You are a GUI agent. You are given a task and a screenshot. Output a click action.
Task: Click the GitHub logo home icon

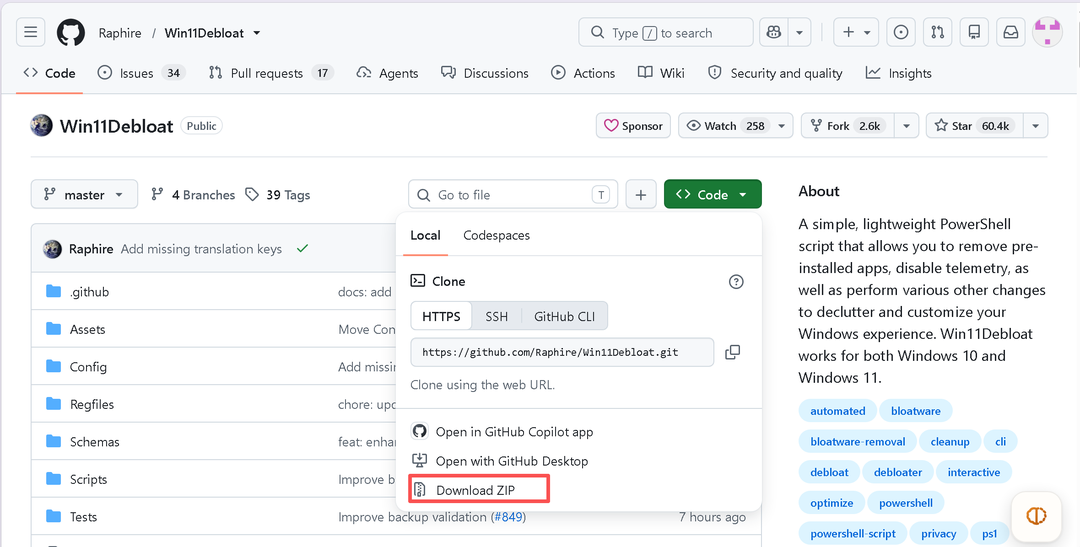70,32
